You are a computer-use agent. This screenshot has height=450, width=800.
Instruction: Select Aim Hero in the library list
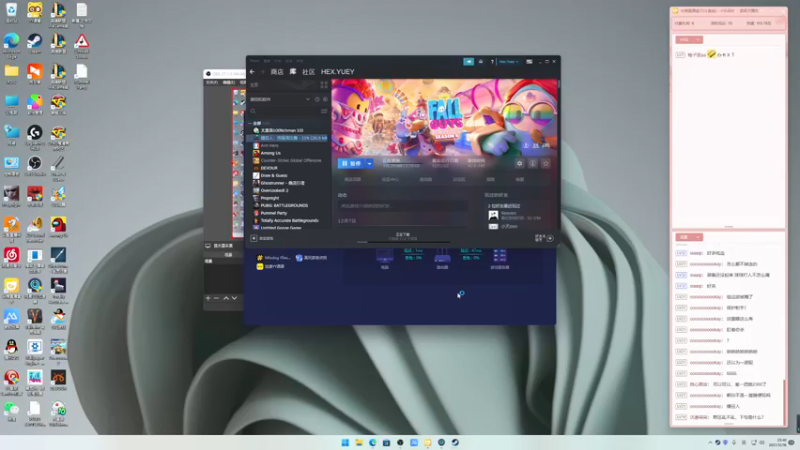click(x=270, y=145)
